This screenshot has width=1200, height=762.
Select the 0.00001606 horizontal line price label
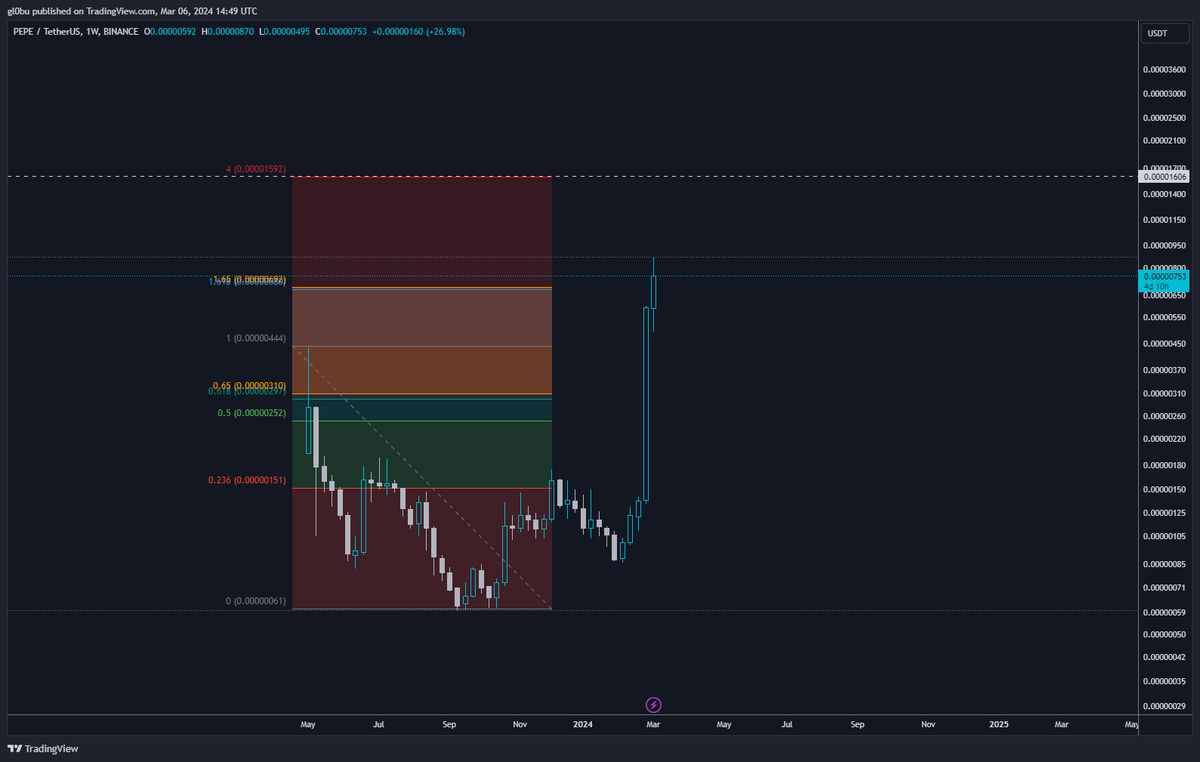(x=1166, y=177)
